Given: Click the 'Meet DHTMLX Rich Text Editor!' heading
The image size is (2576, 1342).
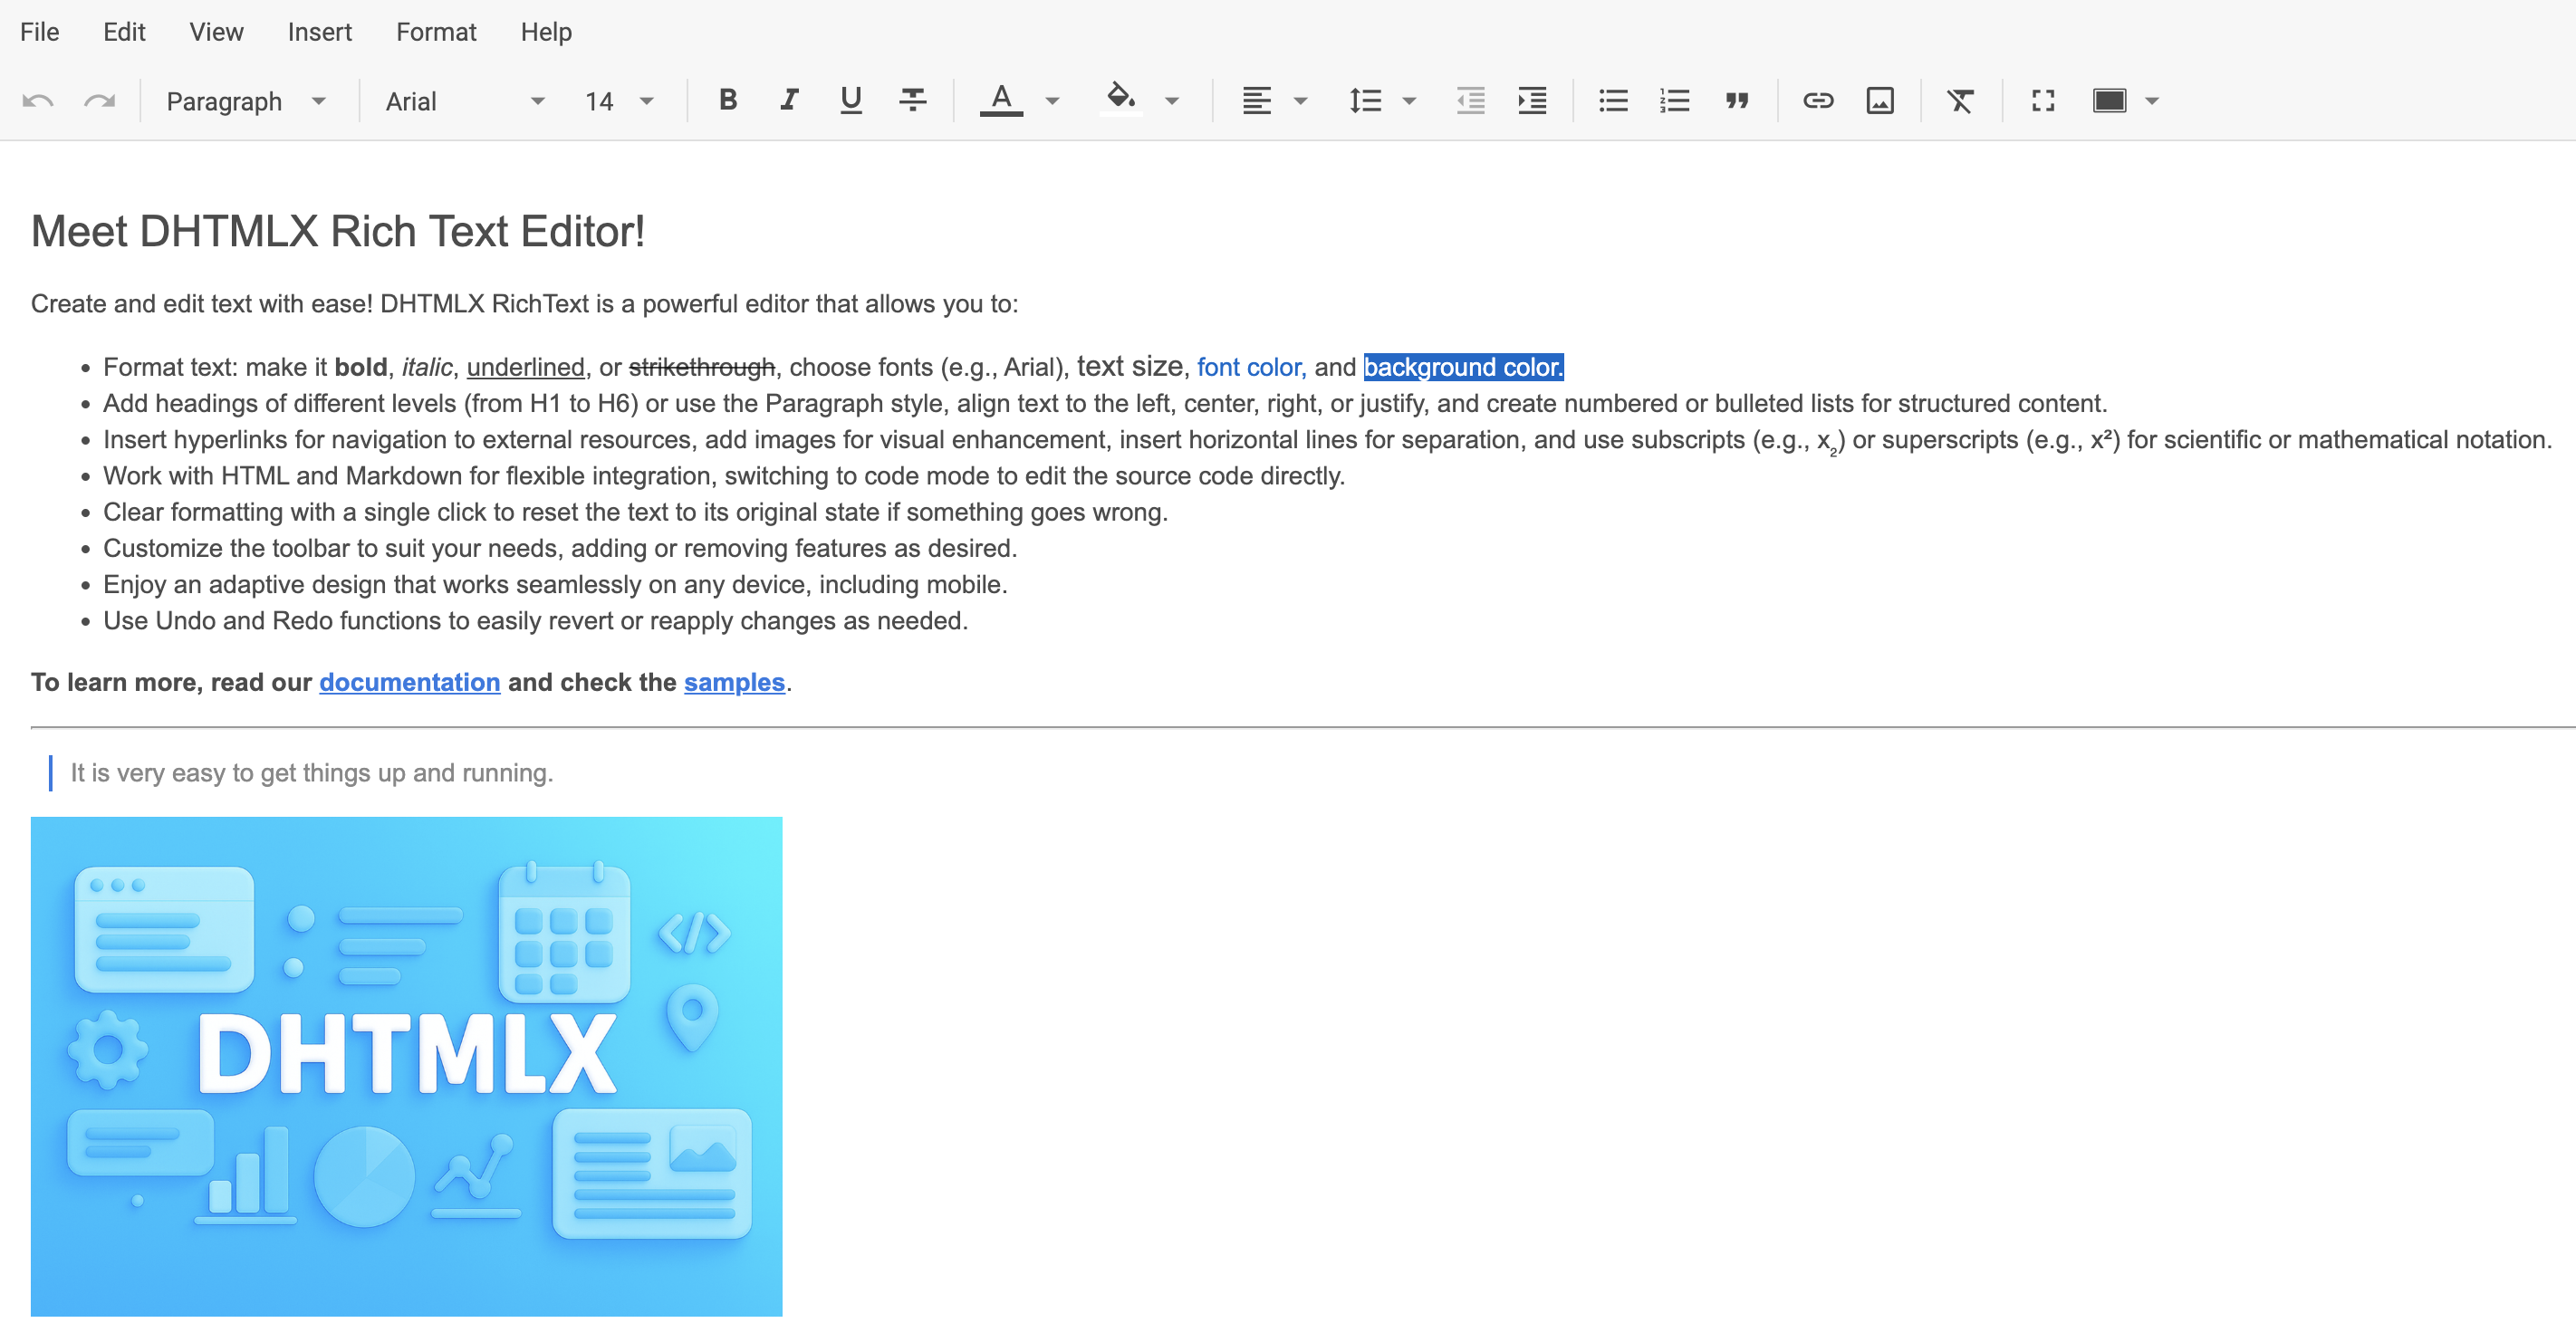Looking at the screenshot, I should pyautogui.click(x=338, y=231).
